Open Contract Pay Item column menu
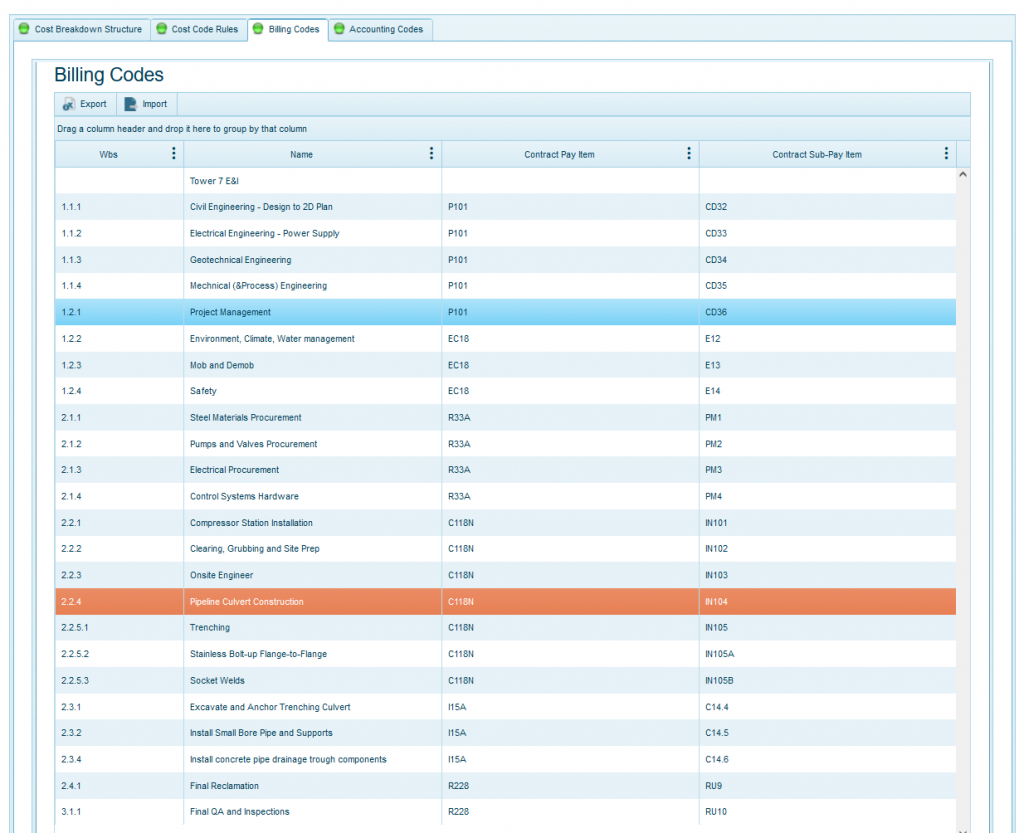This screenshot has width=1024, height=833. (x=689, y=154)
